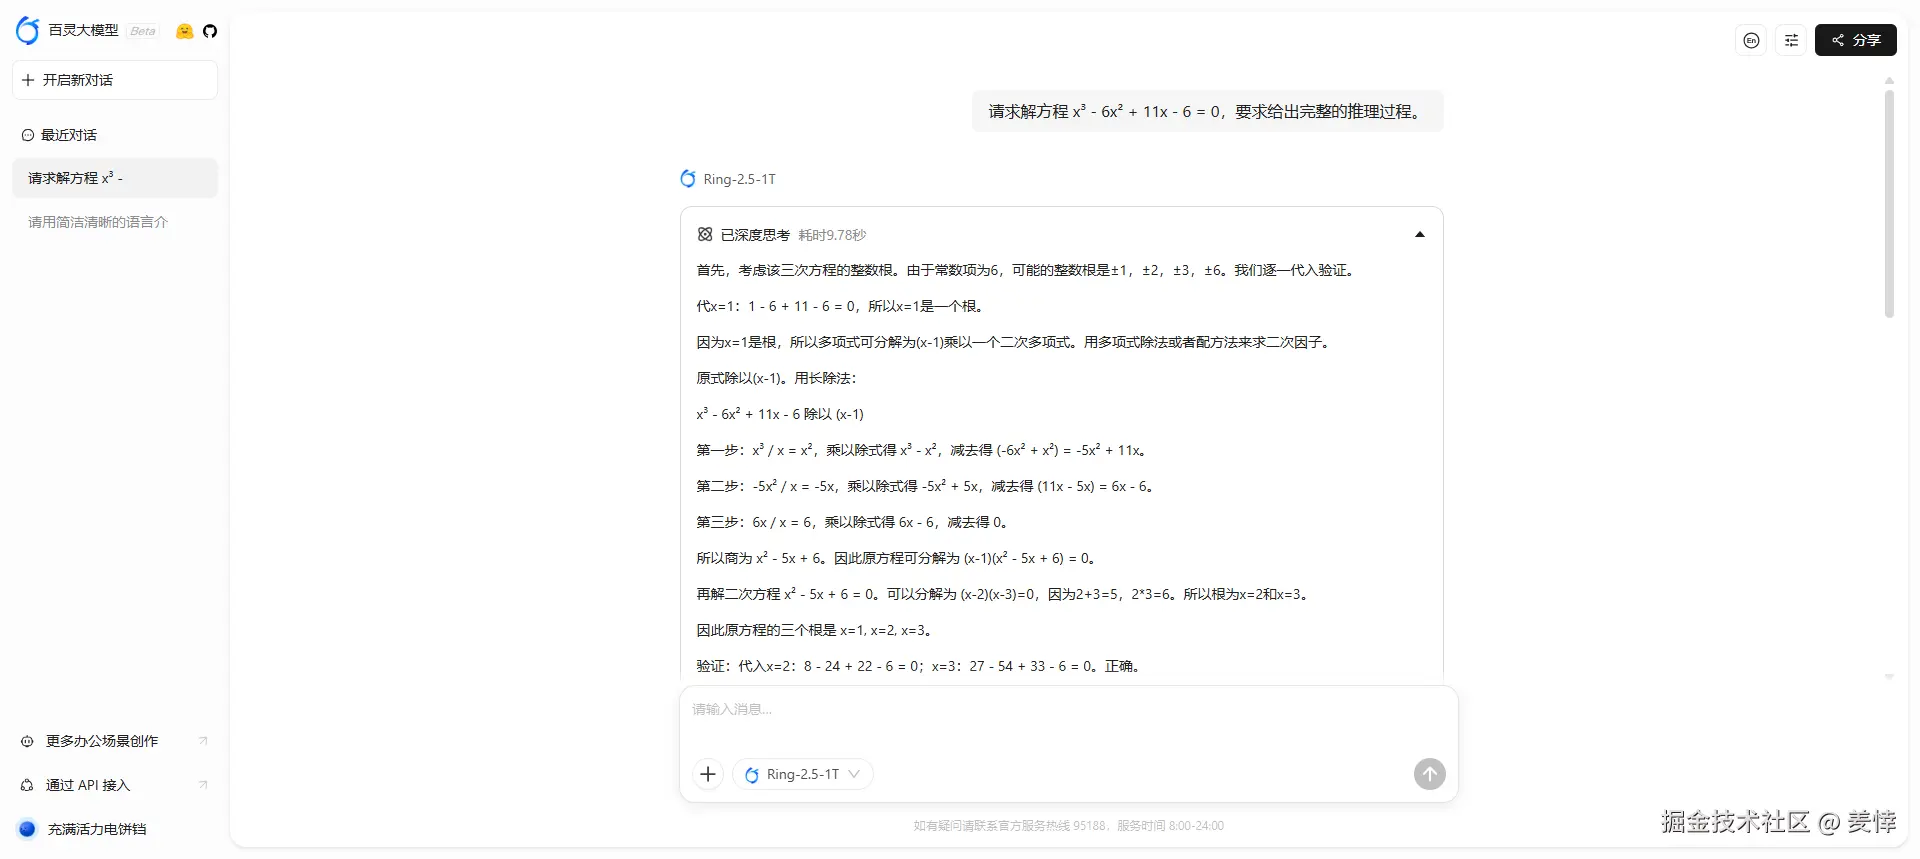1920x859 pixels.
Task: Click the line starting 所以商为
Action: [897, 558]
